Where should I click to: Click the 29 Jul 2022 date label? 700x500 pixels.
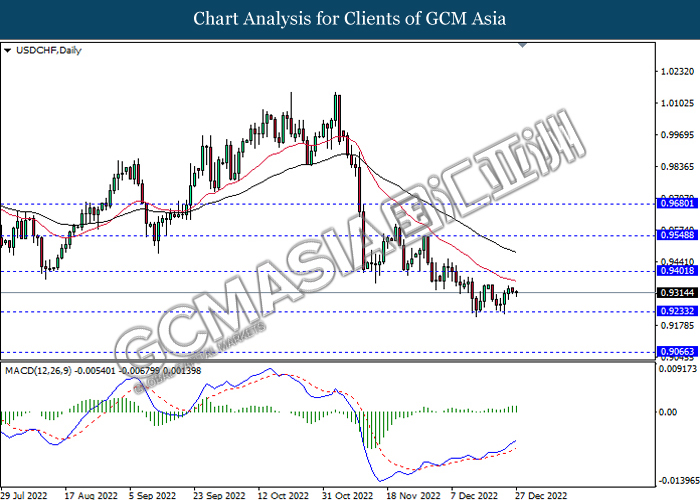pyautogui.click(x=24, y=495)
